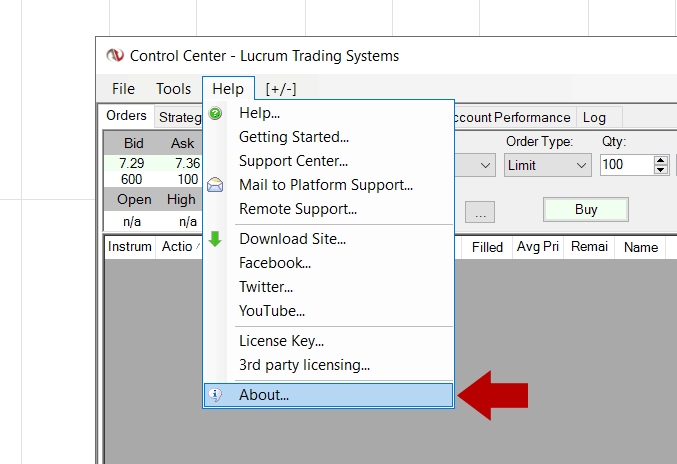Click the info icon beside About
The width and height of the screenshot is (677, 464).
(x=215, y=395)
